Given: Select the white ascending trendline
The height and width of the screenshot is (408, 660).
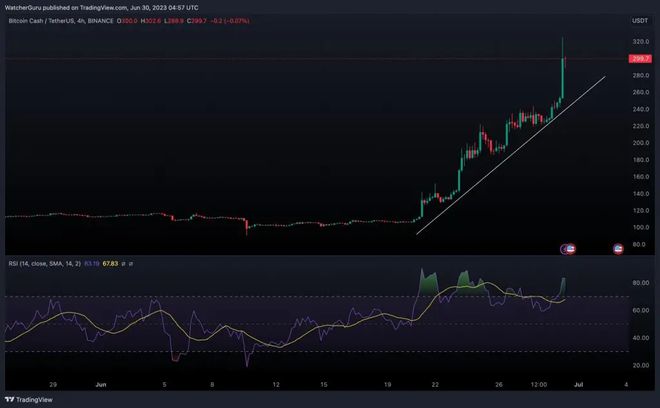Looking at the screenshot, I should (510, 156).
